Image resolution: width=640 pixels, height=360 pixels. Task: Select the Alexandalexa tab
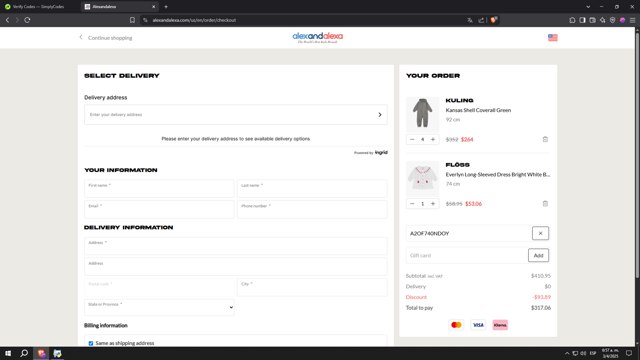[118, 7]
